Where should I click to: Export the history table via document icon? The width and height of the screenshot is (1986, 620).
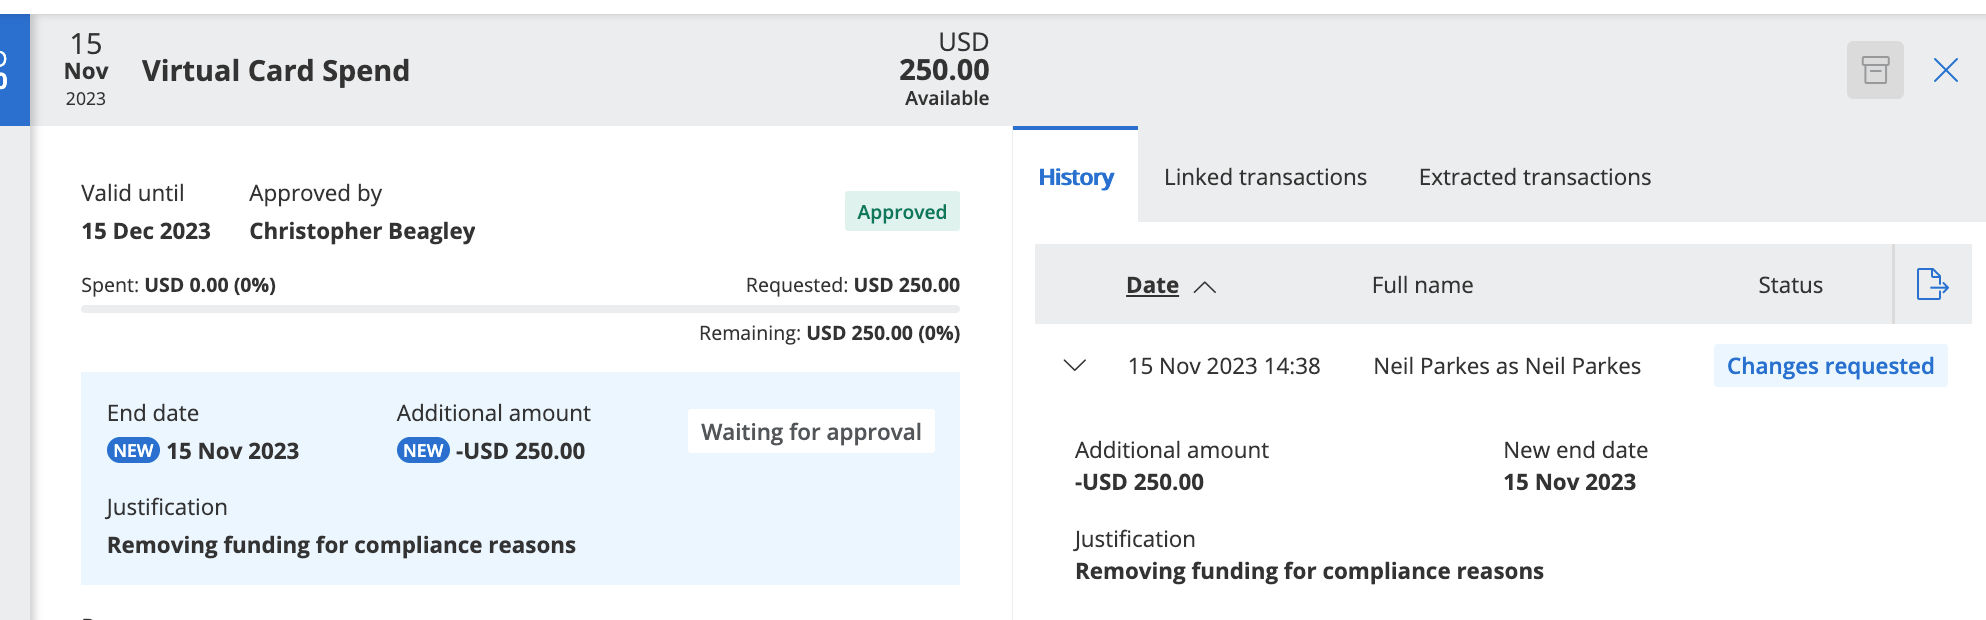pos(1931,285)
